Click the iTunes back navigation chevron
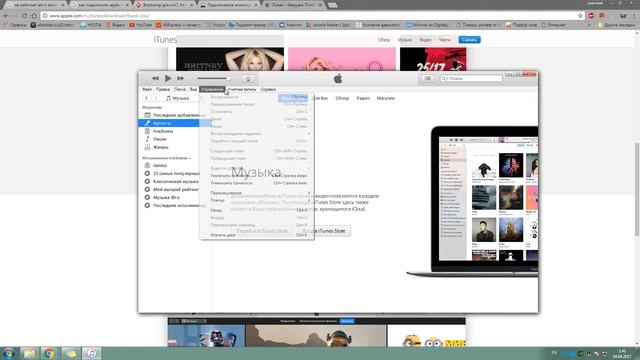The width and height of the screenshot is (640, 360). (147, 98)
